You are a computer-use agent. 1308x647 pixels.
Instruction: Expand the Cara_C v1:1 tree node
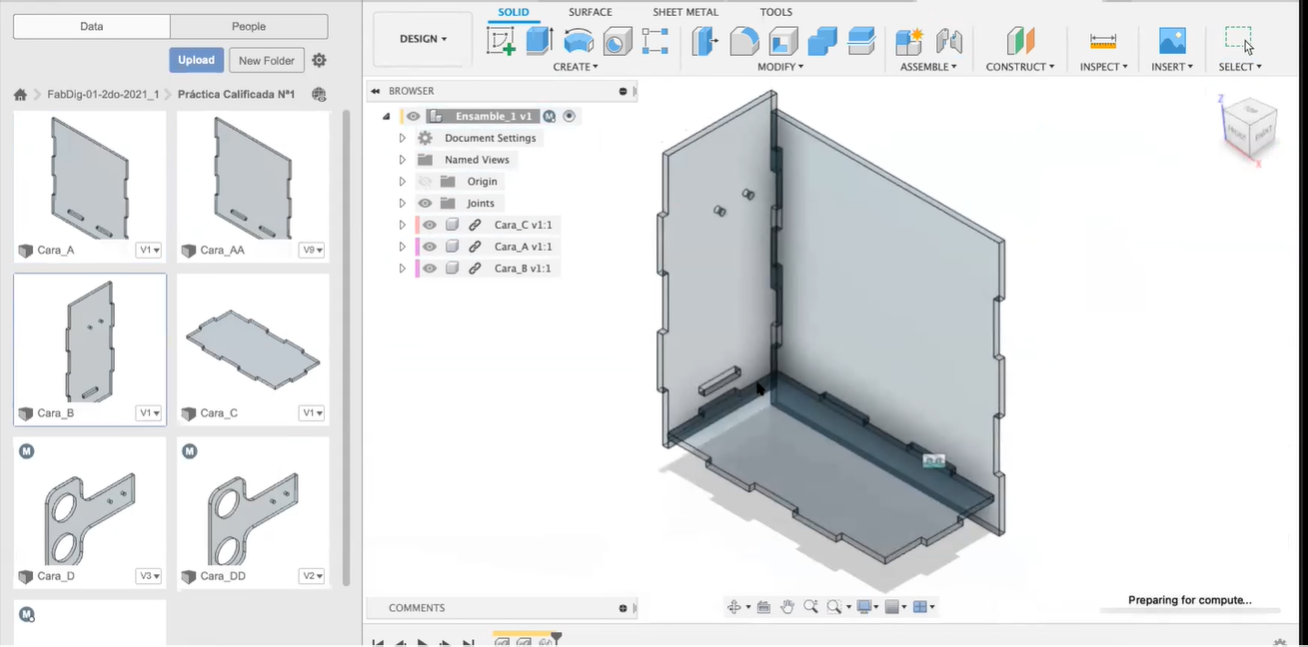point(402,225)
